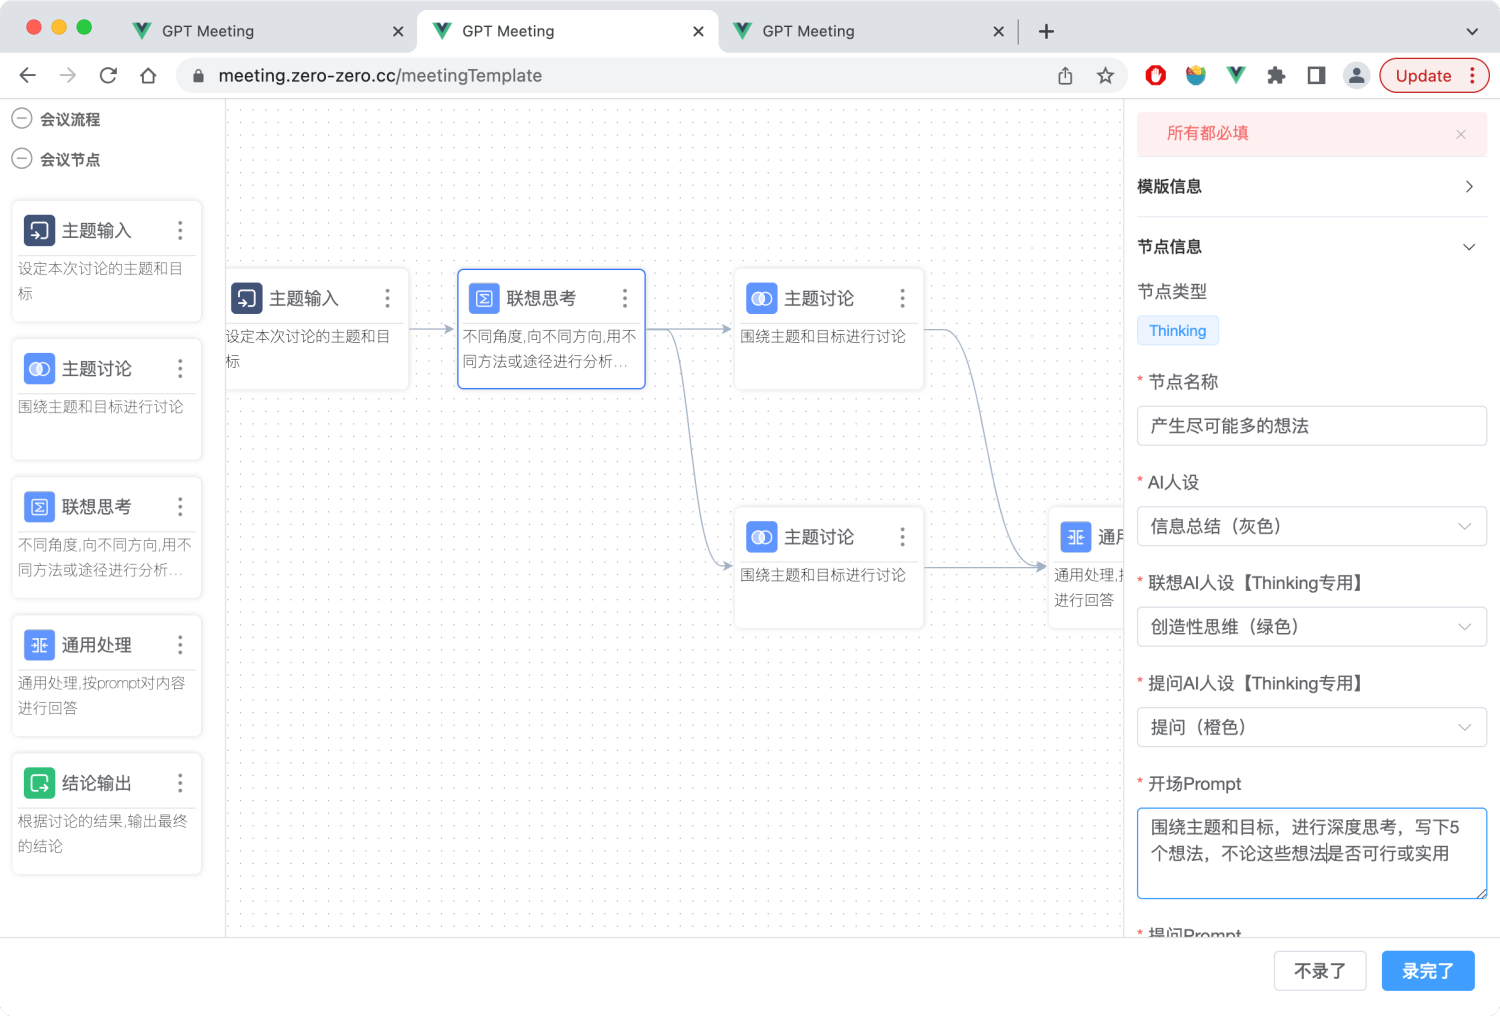
Task: Open the kebab menu of upper 主题讨论 canvas node
Action: point(902,298)
